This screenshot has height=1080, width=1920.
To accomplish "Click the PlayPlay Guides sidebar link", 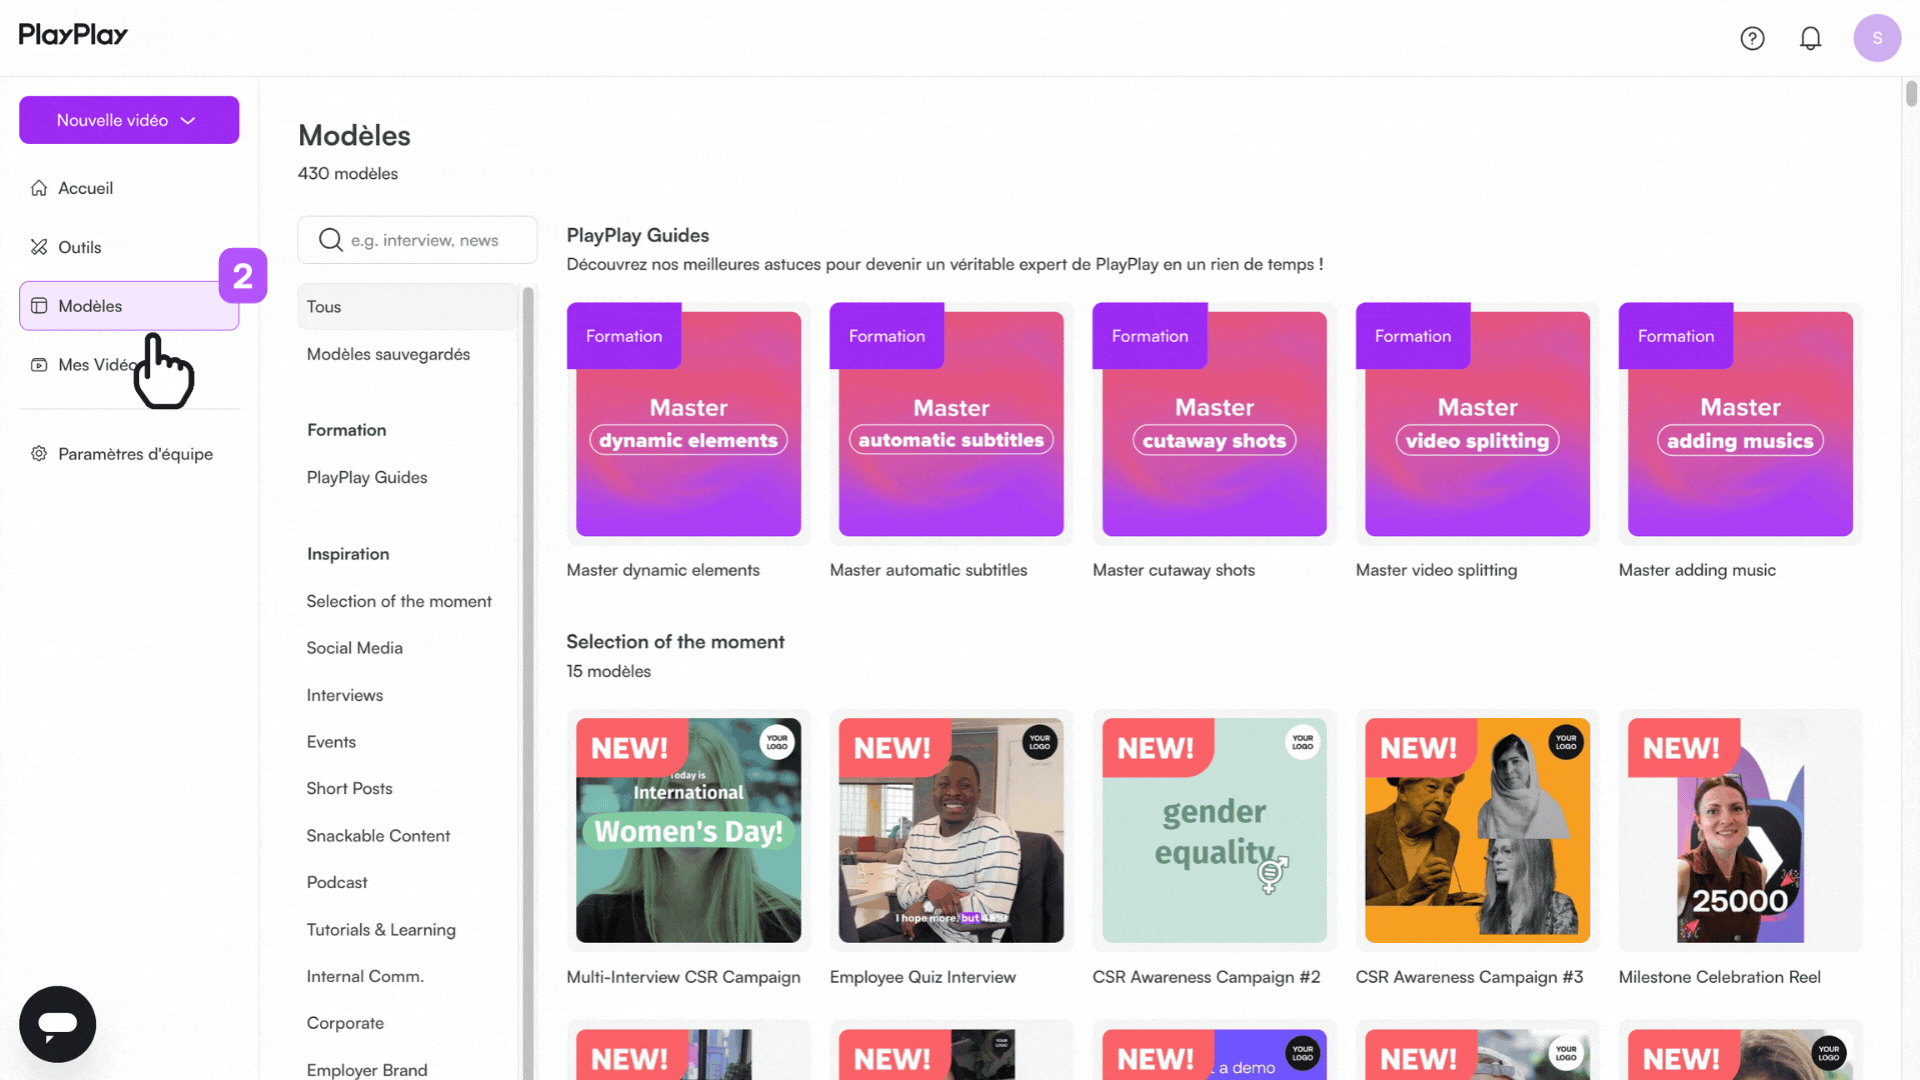I will coord(367,478).
